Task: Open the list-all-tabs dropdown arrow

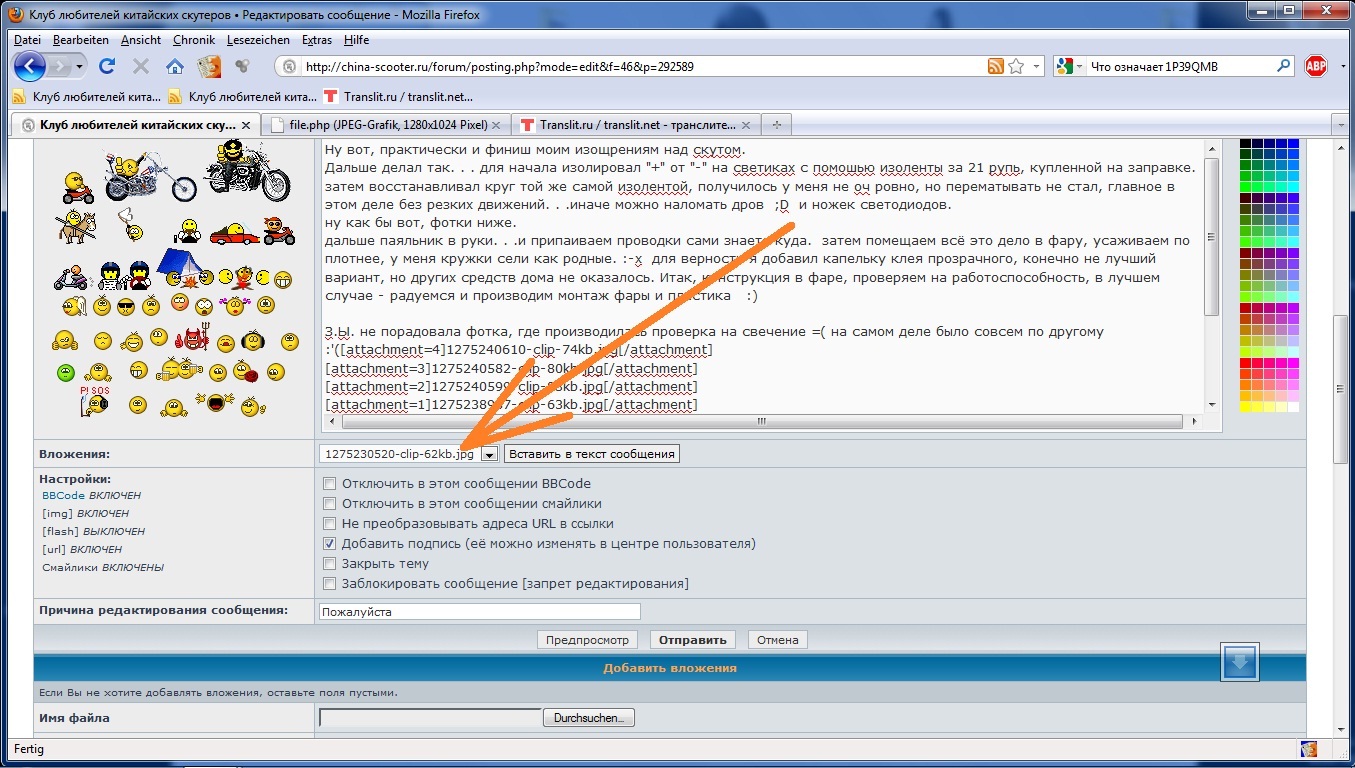Action: pos(1340,125)
